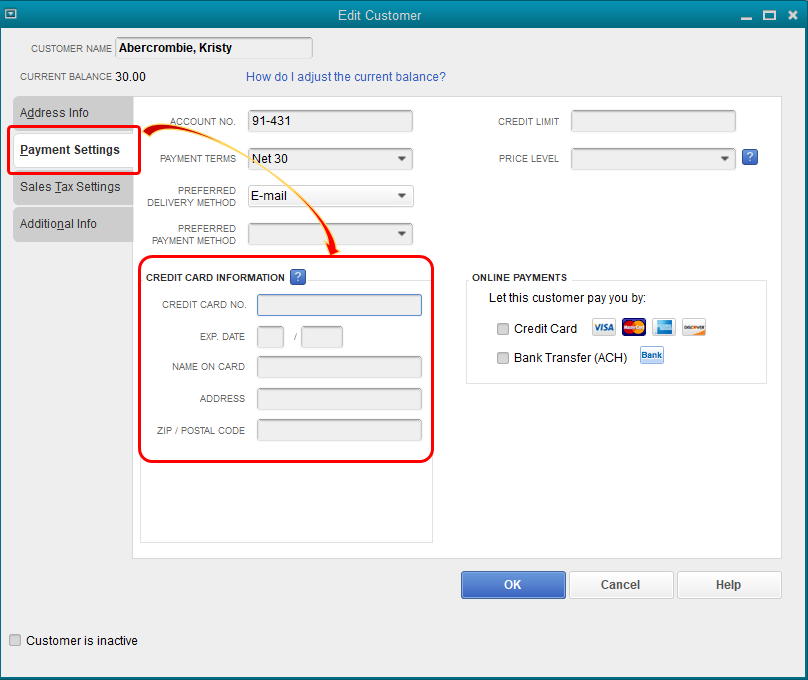Enable Credit Card online payment checkbox
Image resolution: width=808 pixels, height=680 pixels.
click(503, 329)
